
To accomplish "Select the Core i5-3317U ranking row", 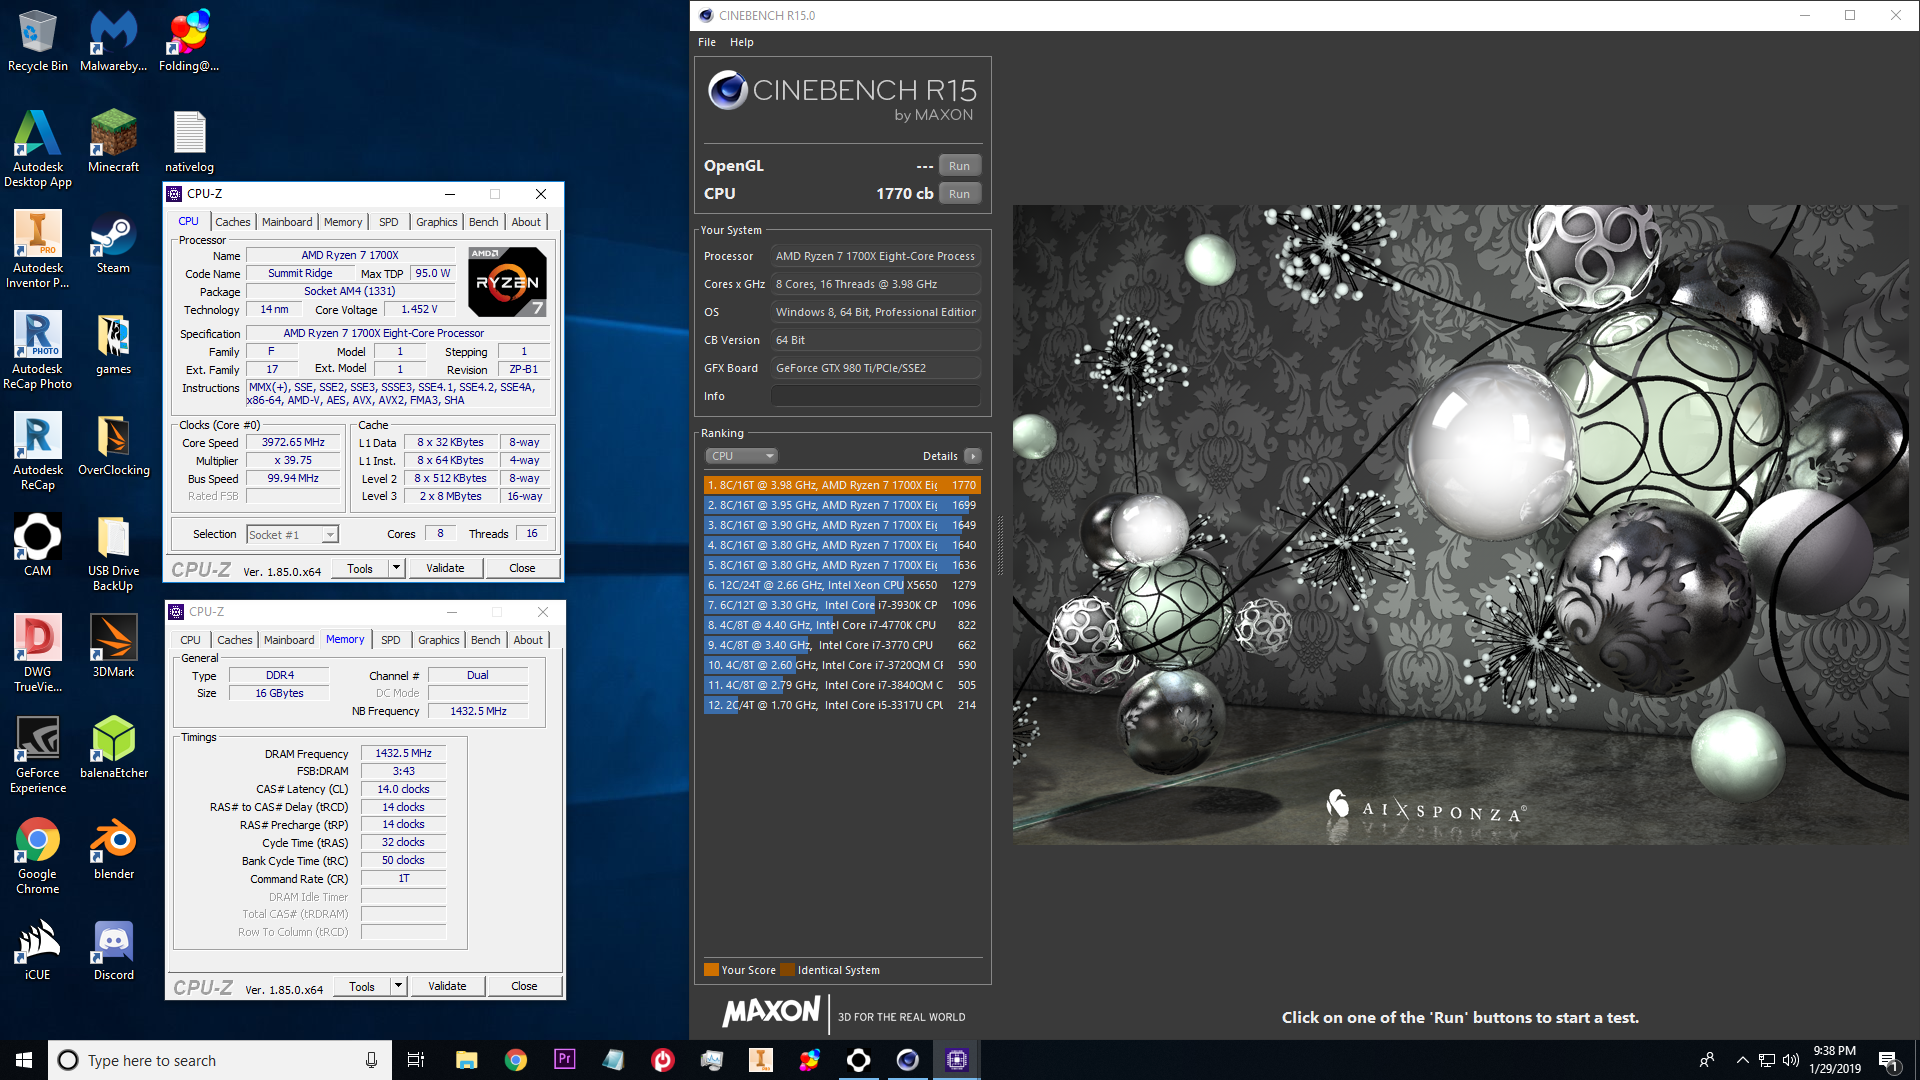I will point(842,705).
